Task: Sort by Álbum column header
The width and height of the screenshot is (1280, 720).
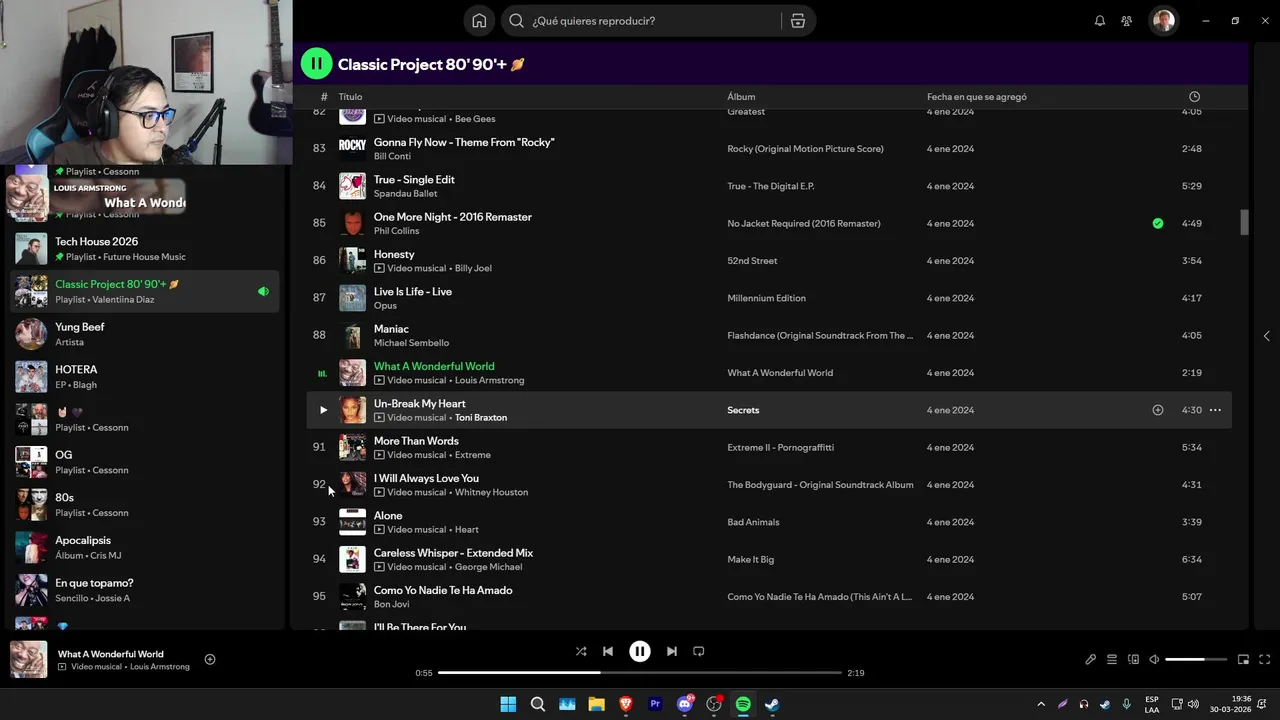Action: tap(741, 97)
